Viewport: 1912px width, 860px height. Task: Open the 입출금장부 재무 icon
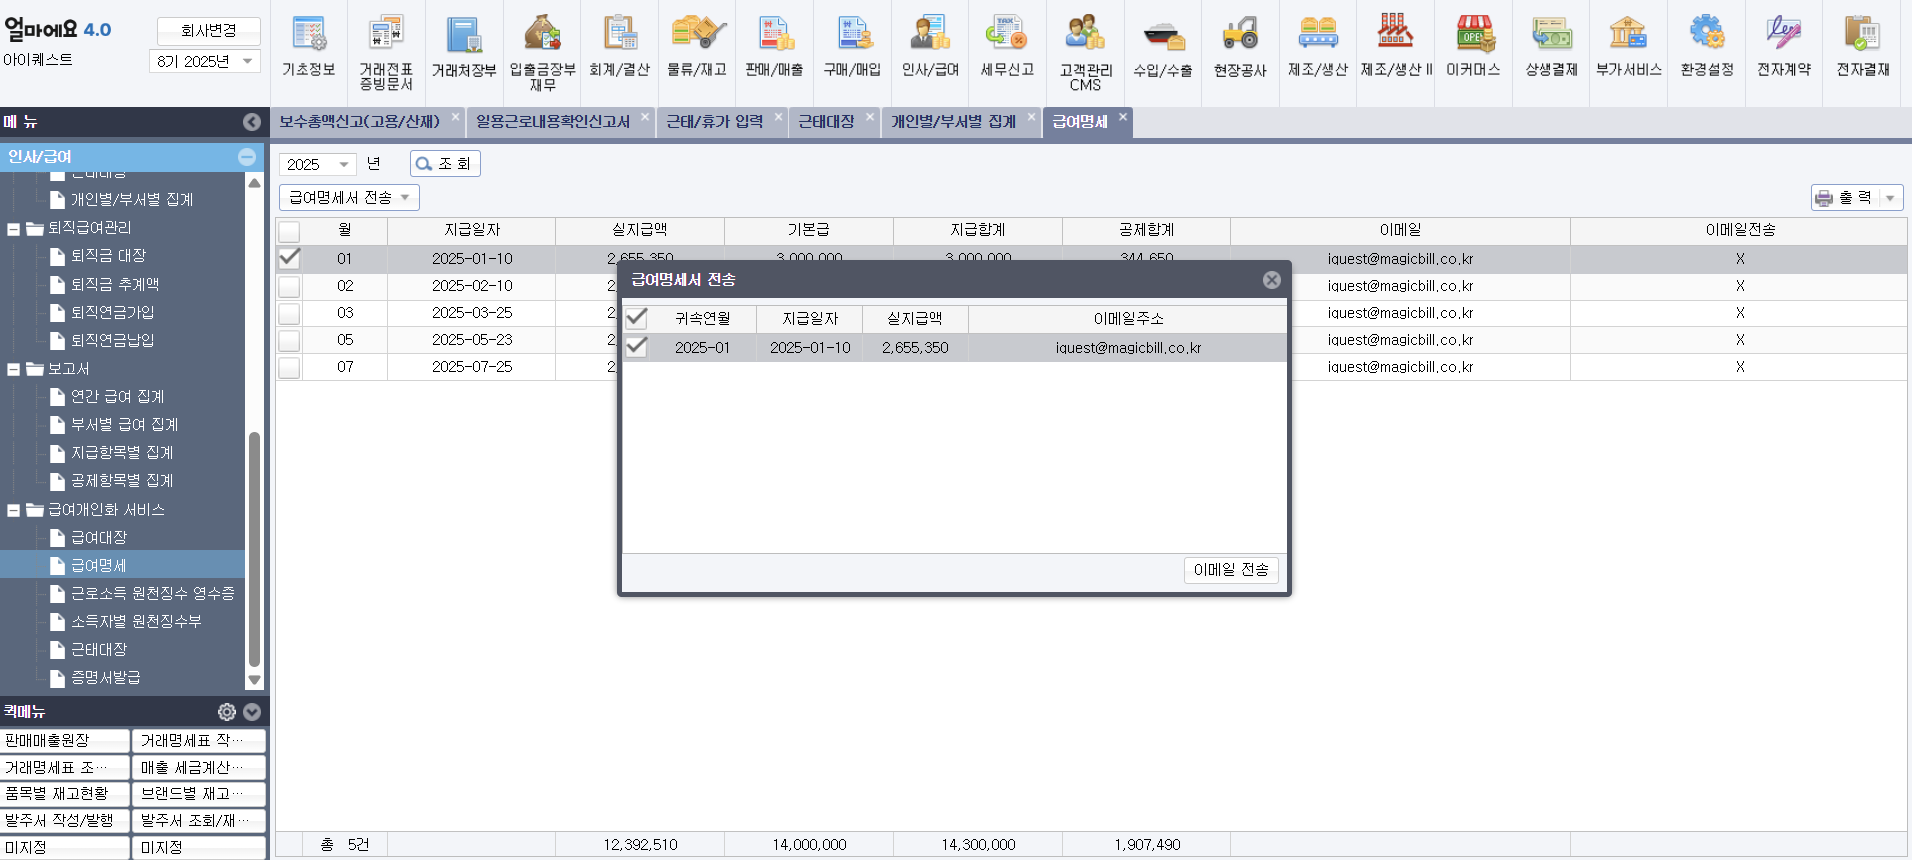(543, 52)
